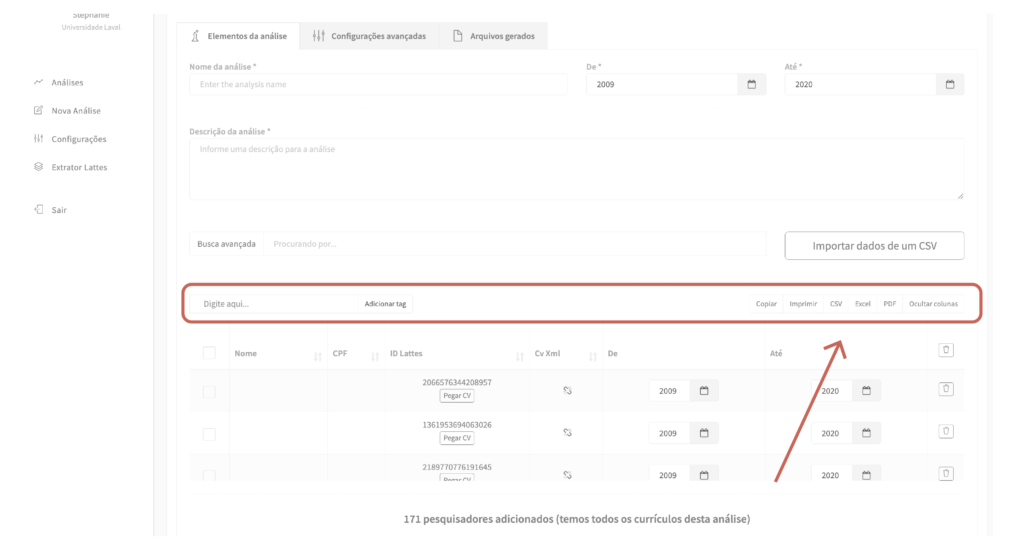Check the box for row 2066576344208957
1024x545 pixels.
209,392
